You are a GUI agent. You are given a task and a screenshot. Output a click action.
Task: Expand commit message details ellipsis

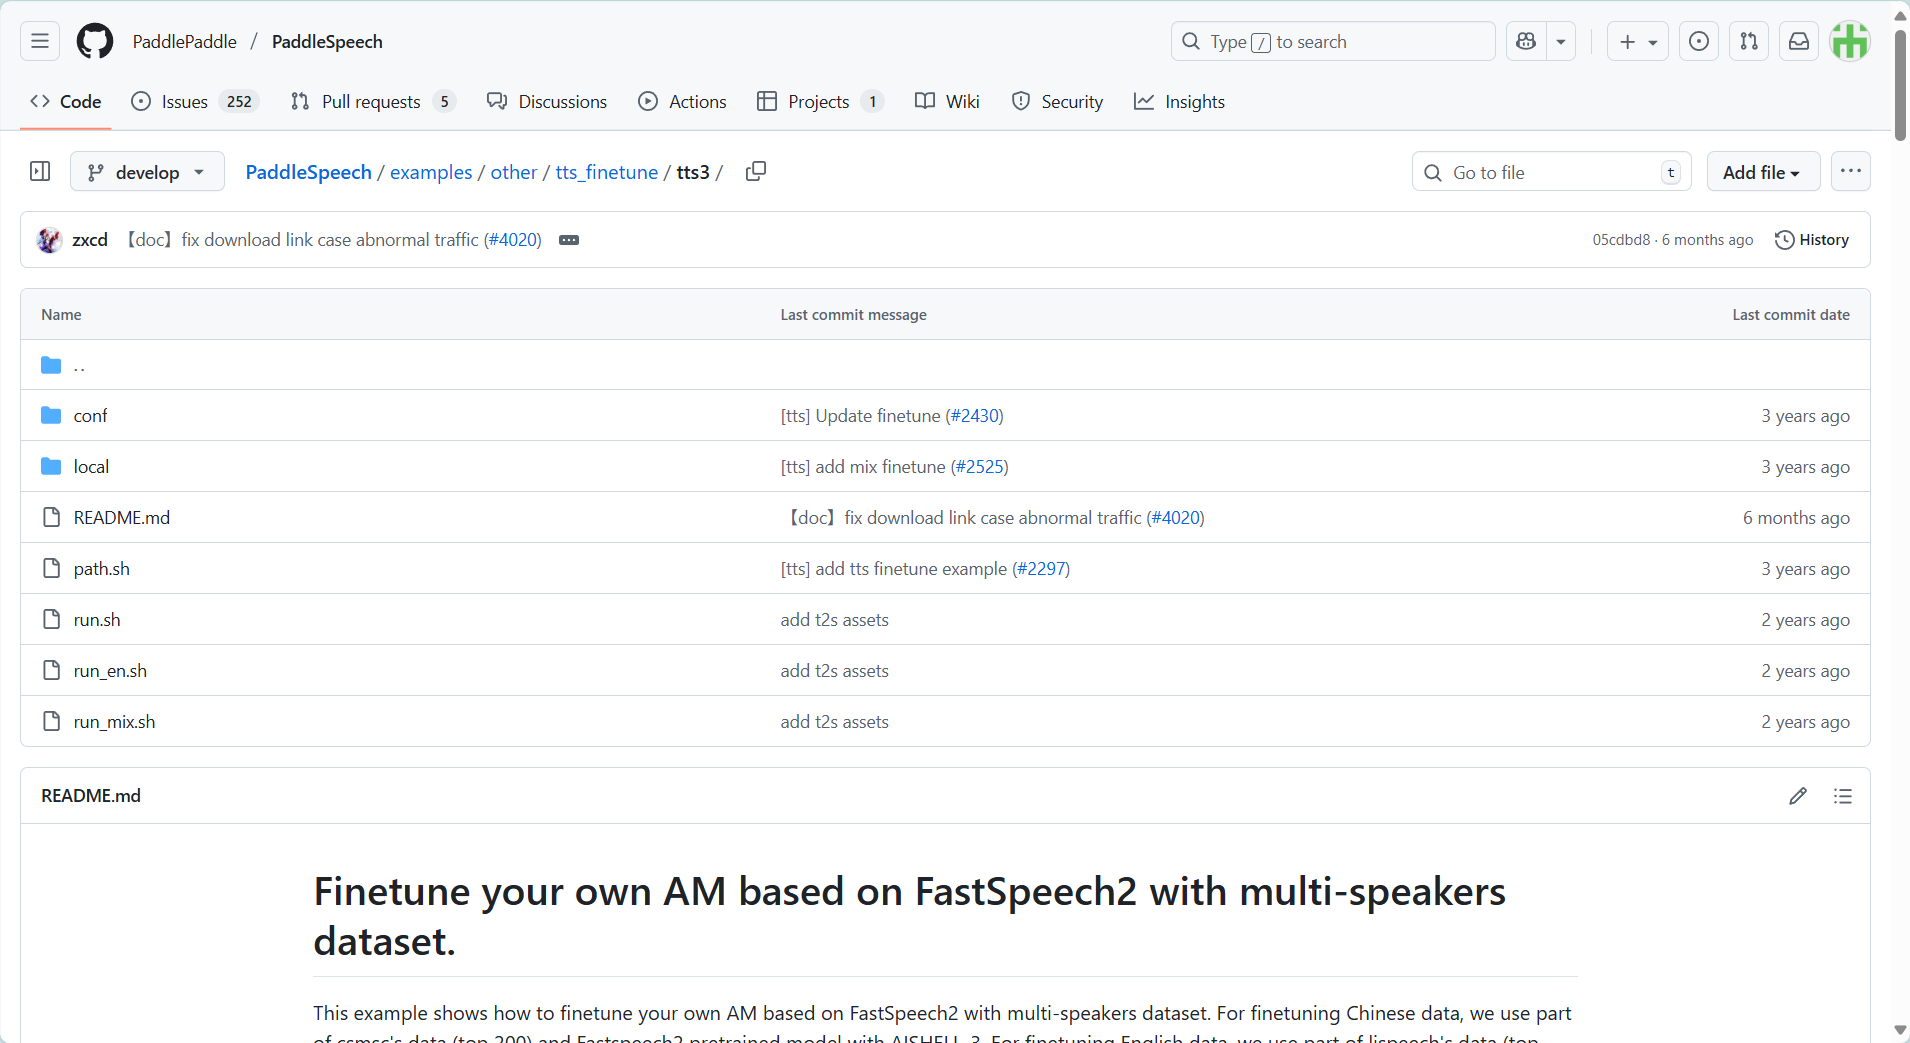[x=569, y=240]
